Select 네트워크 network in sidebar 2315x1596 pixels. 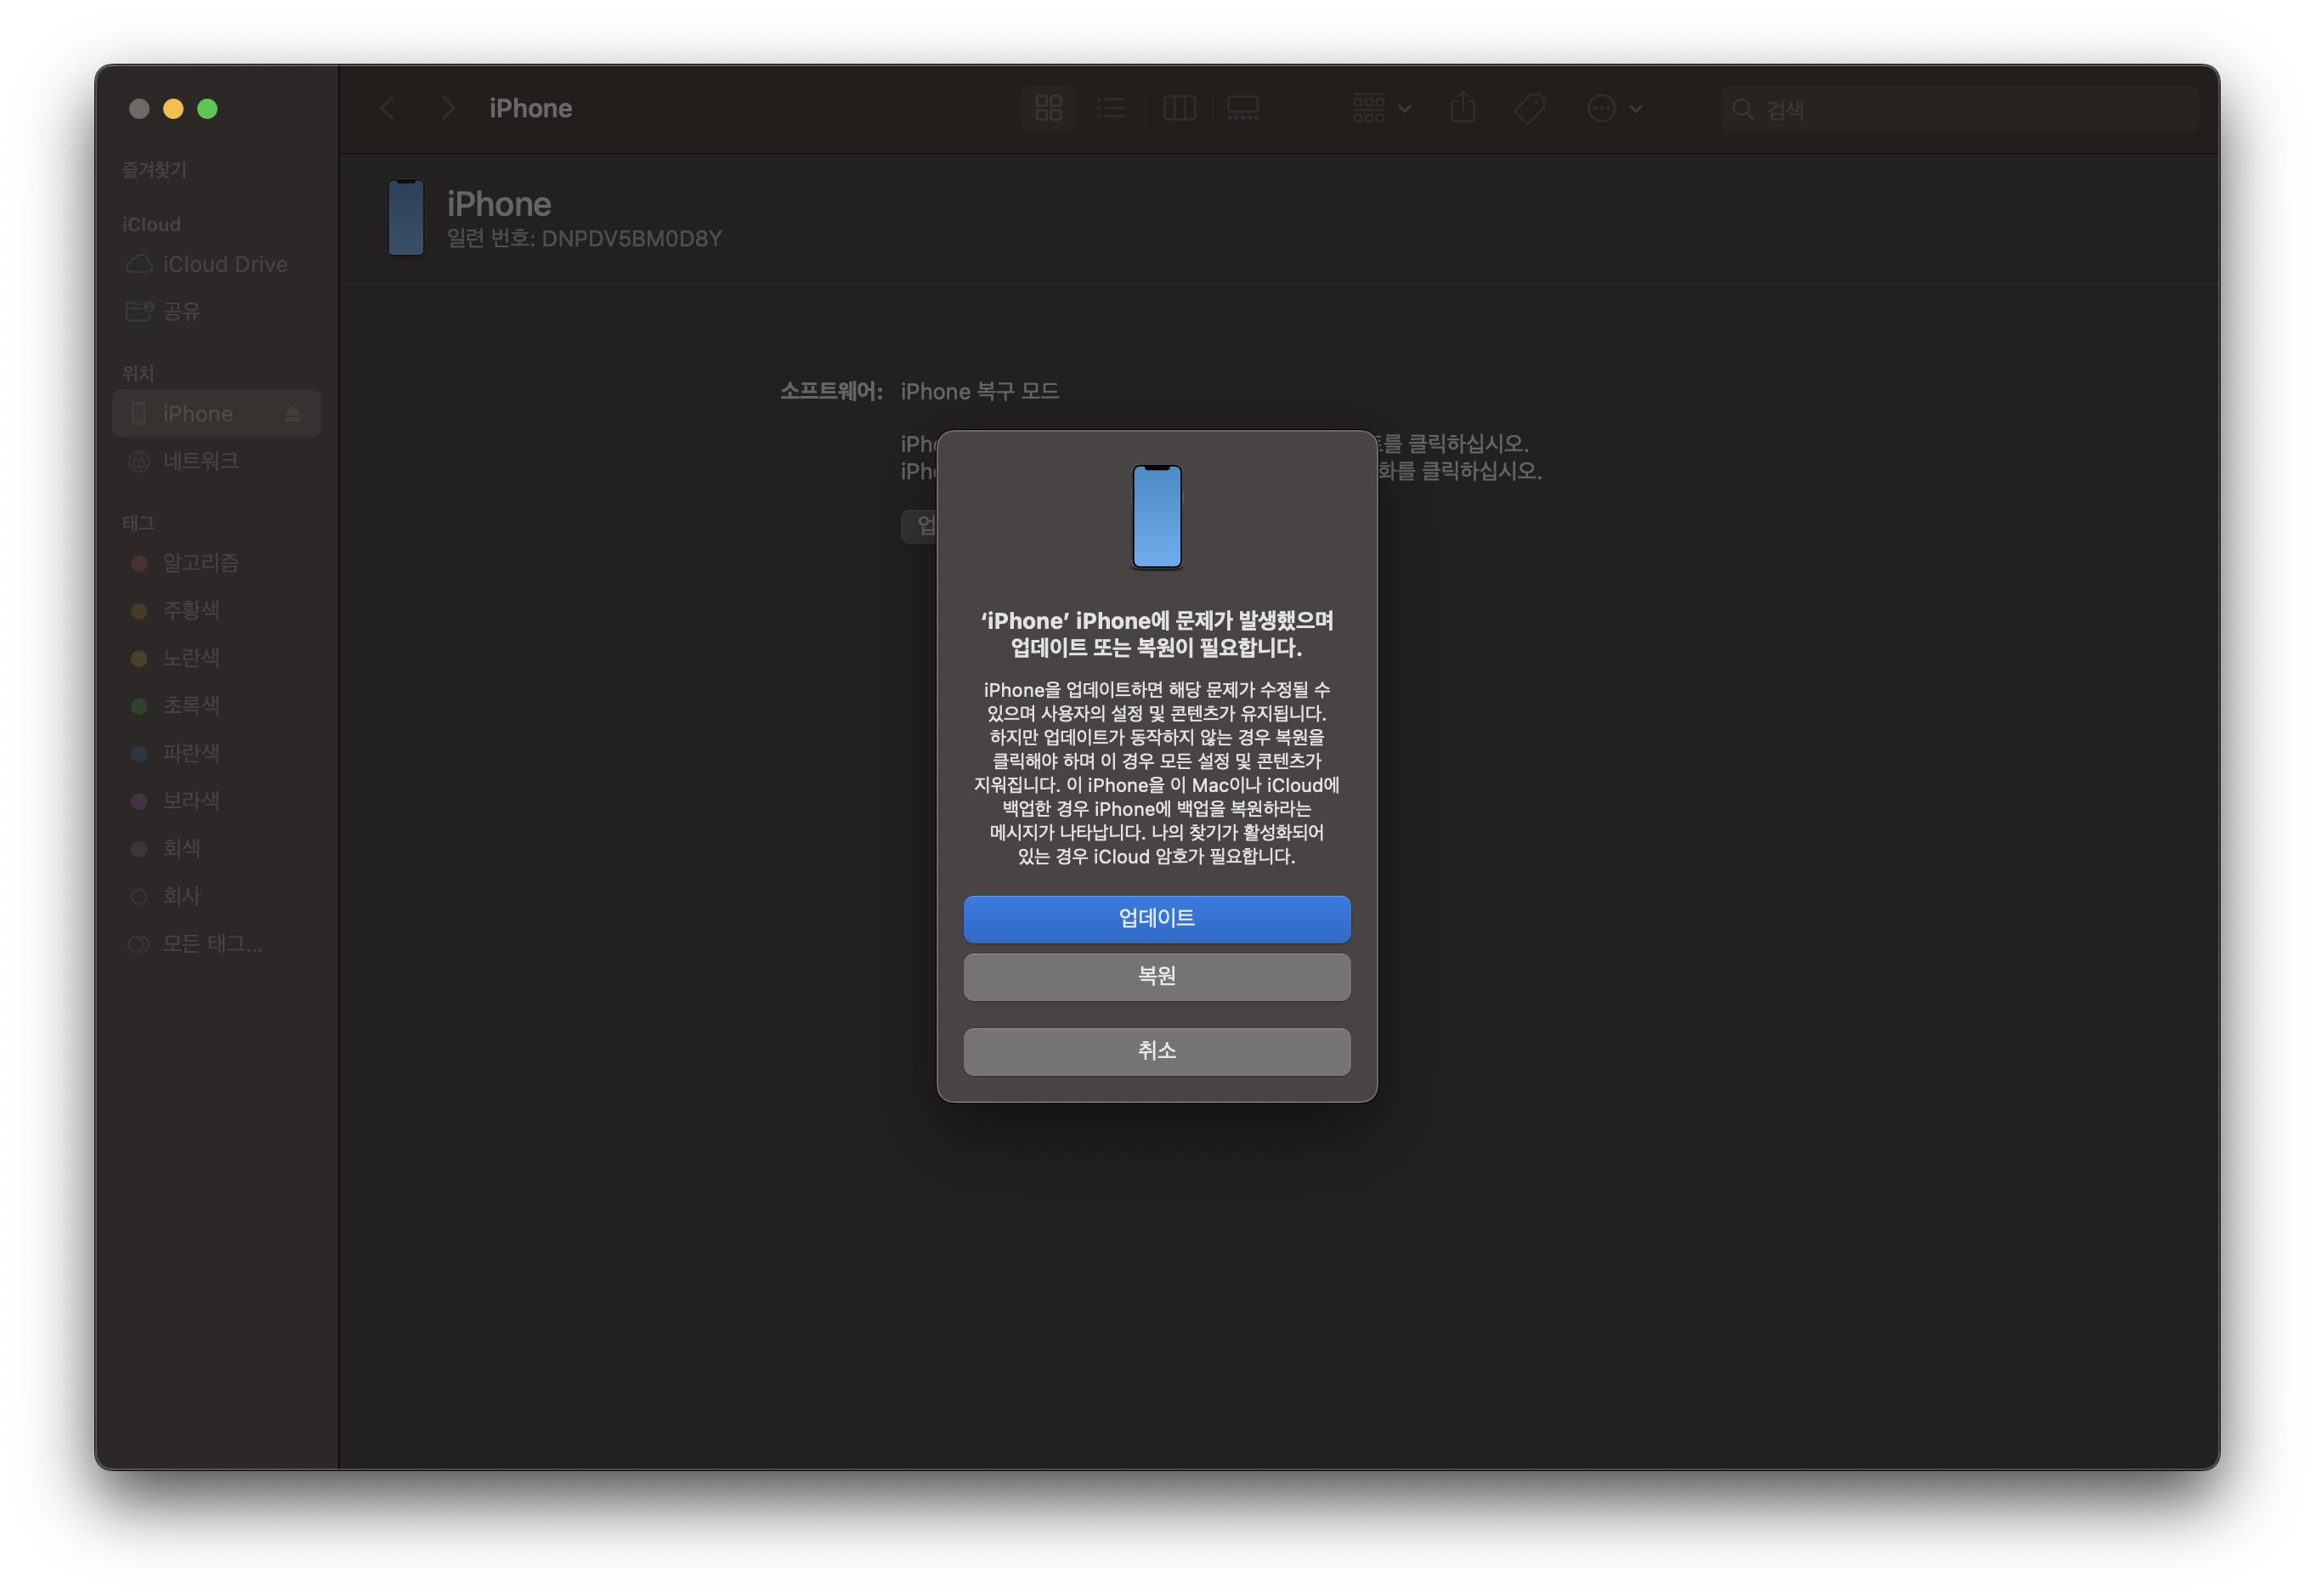(200, 461)
